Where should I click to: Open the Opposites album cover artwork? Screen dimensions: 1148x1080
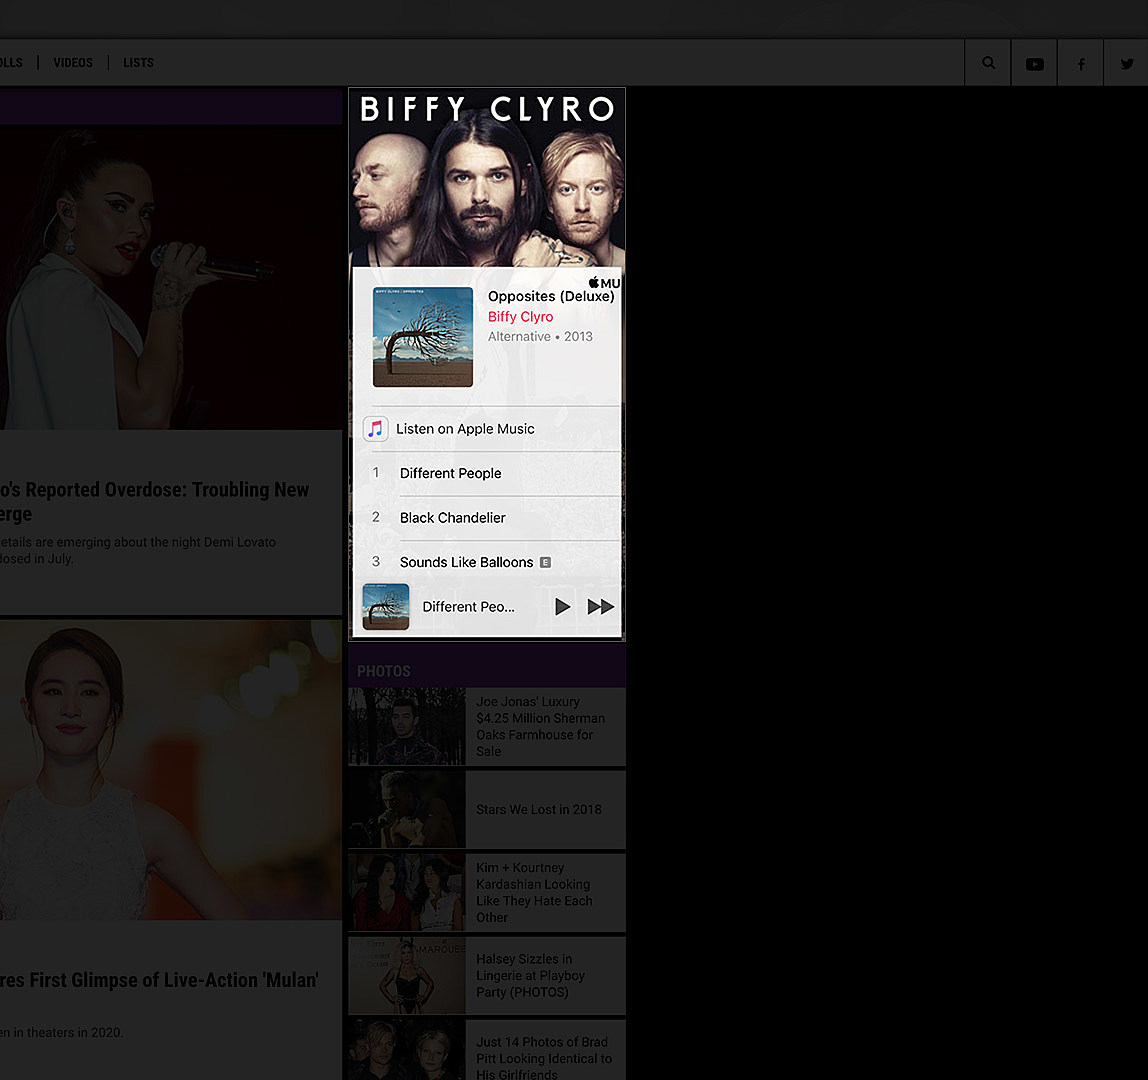(422, 337)
